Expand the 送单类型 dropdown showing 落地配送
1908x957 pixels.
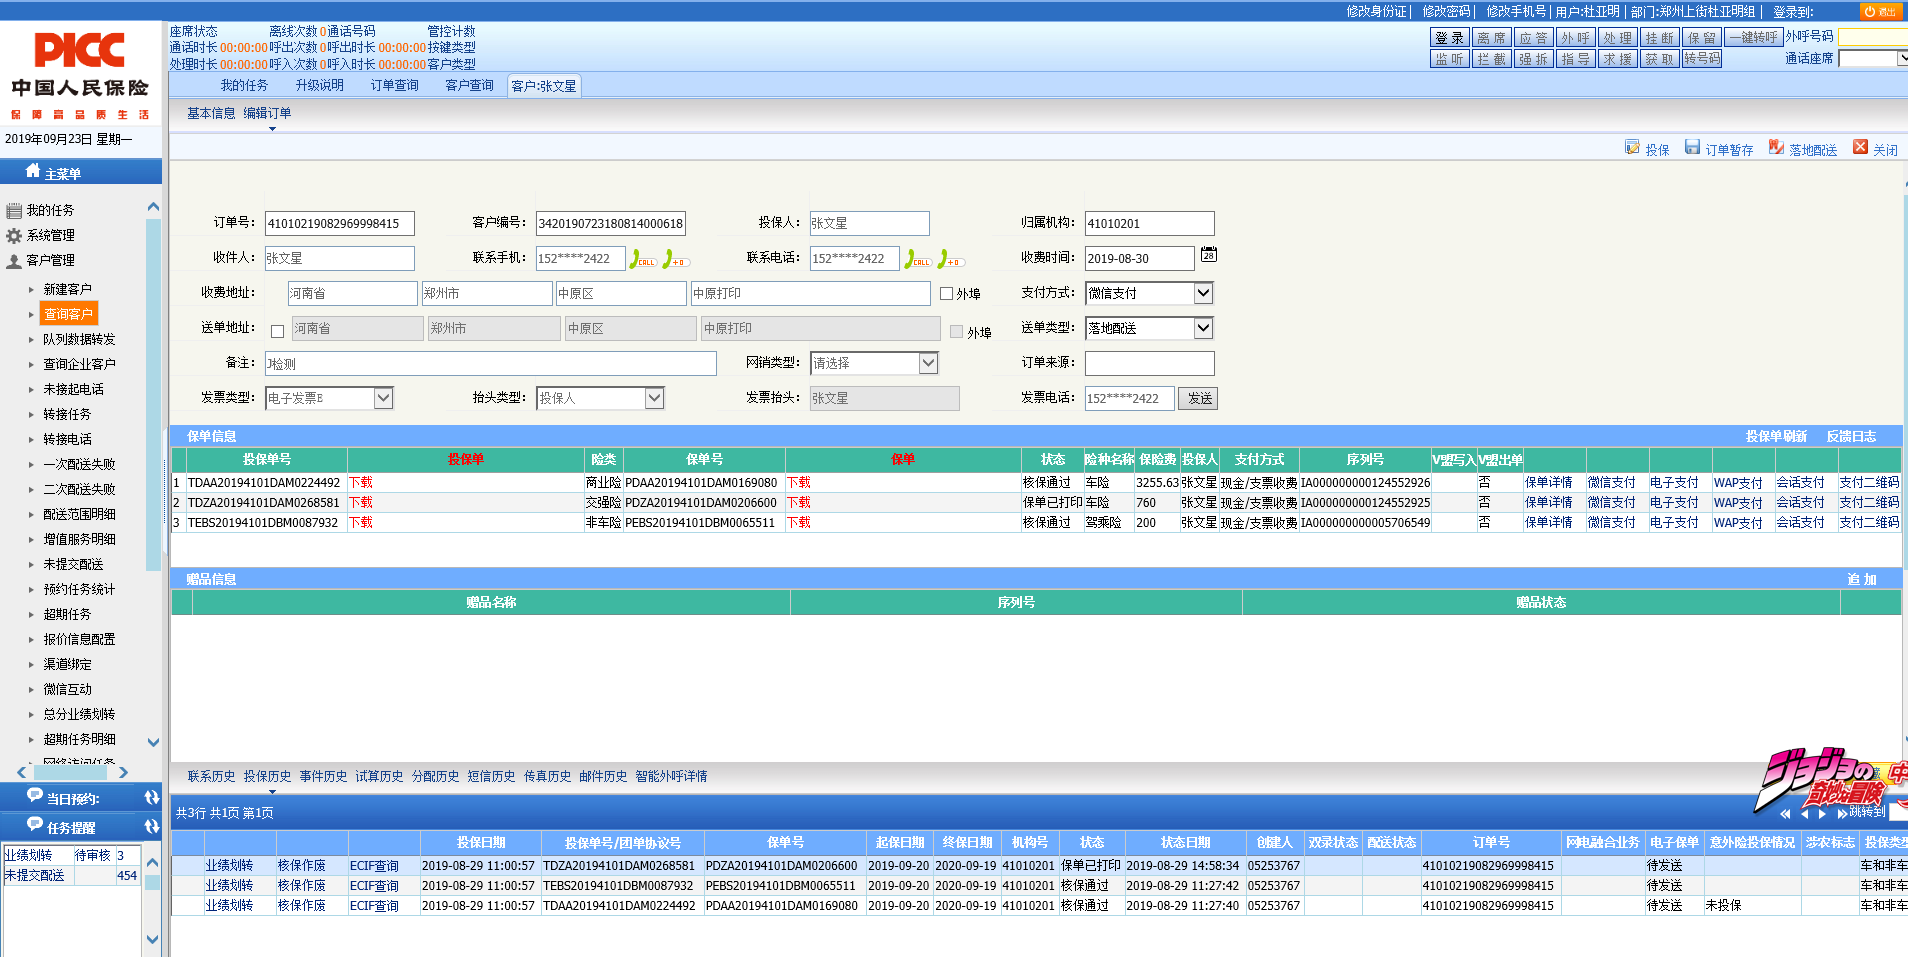click(x=1203, y=328)
